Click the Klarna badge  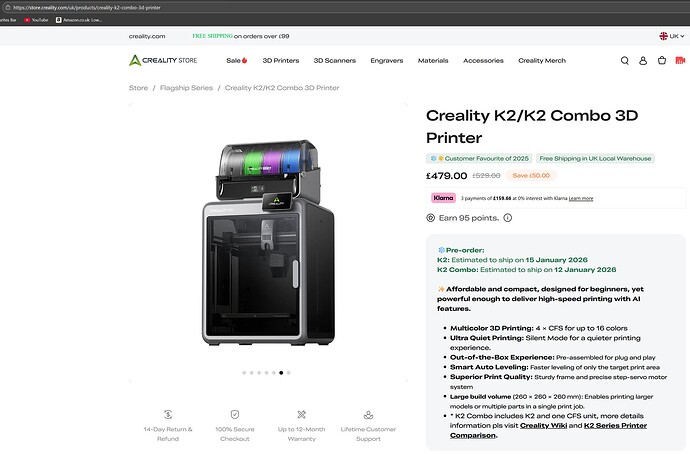pyautogui.click(x=443, y=198)
